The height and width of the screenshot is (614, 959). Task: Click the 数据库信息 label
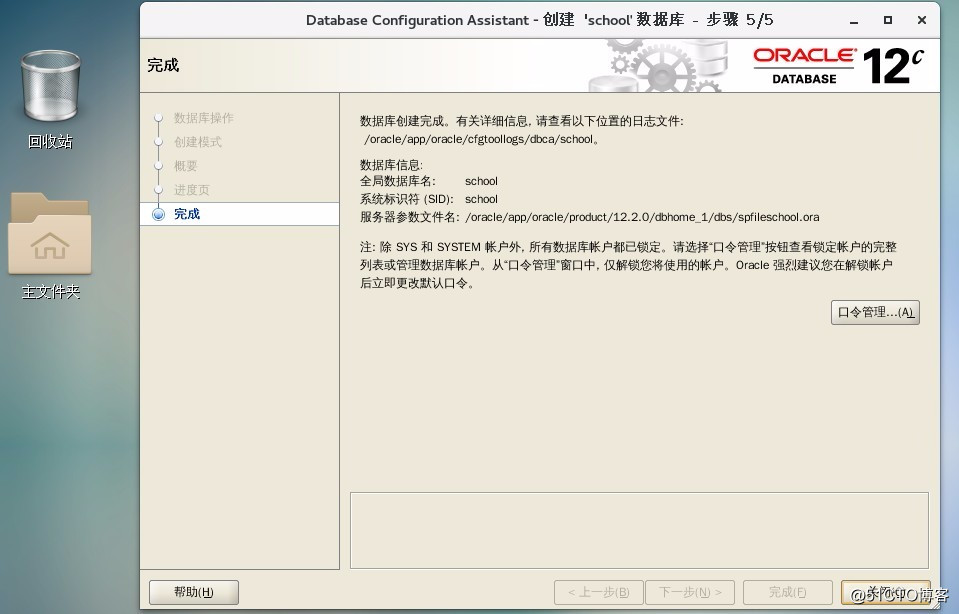(391, 165)
